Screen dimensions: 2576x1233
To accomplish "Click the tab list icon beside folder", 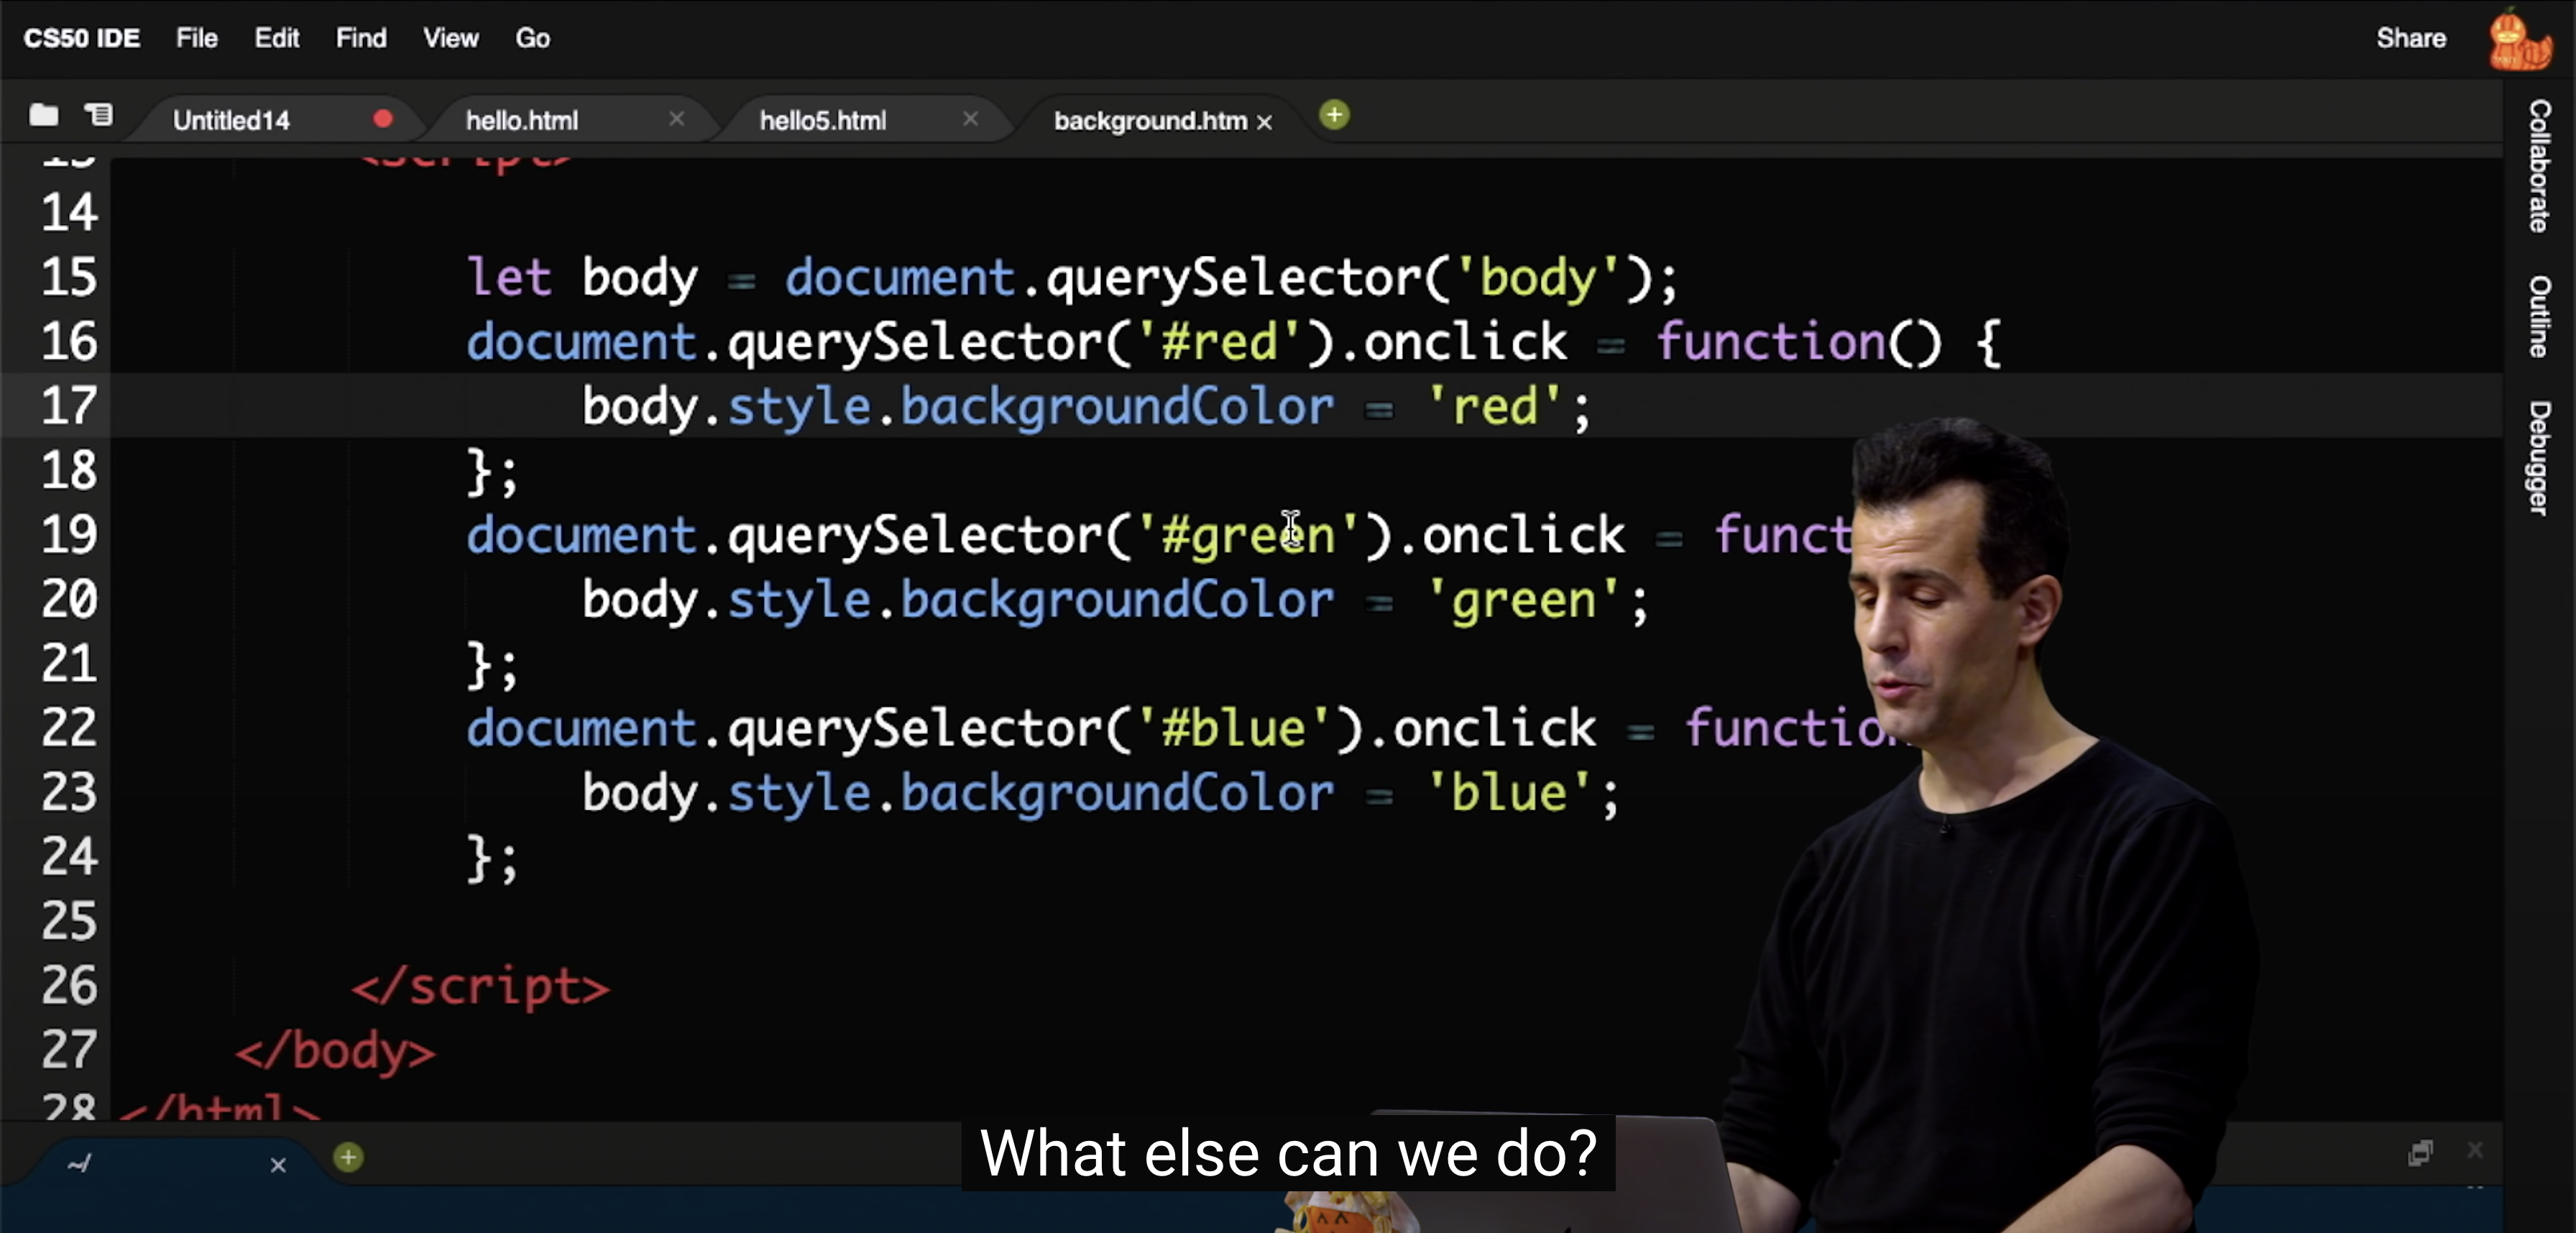I will (x=99, y=116).
